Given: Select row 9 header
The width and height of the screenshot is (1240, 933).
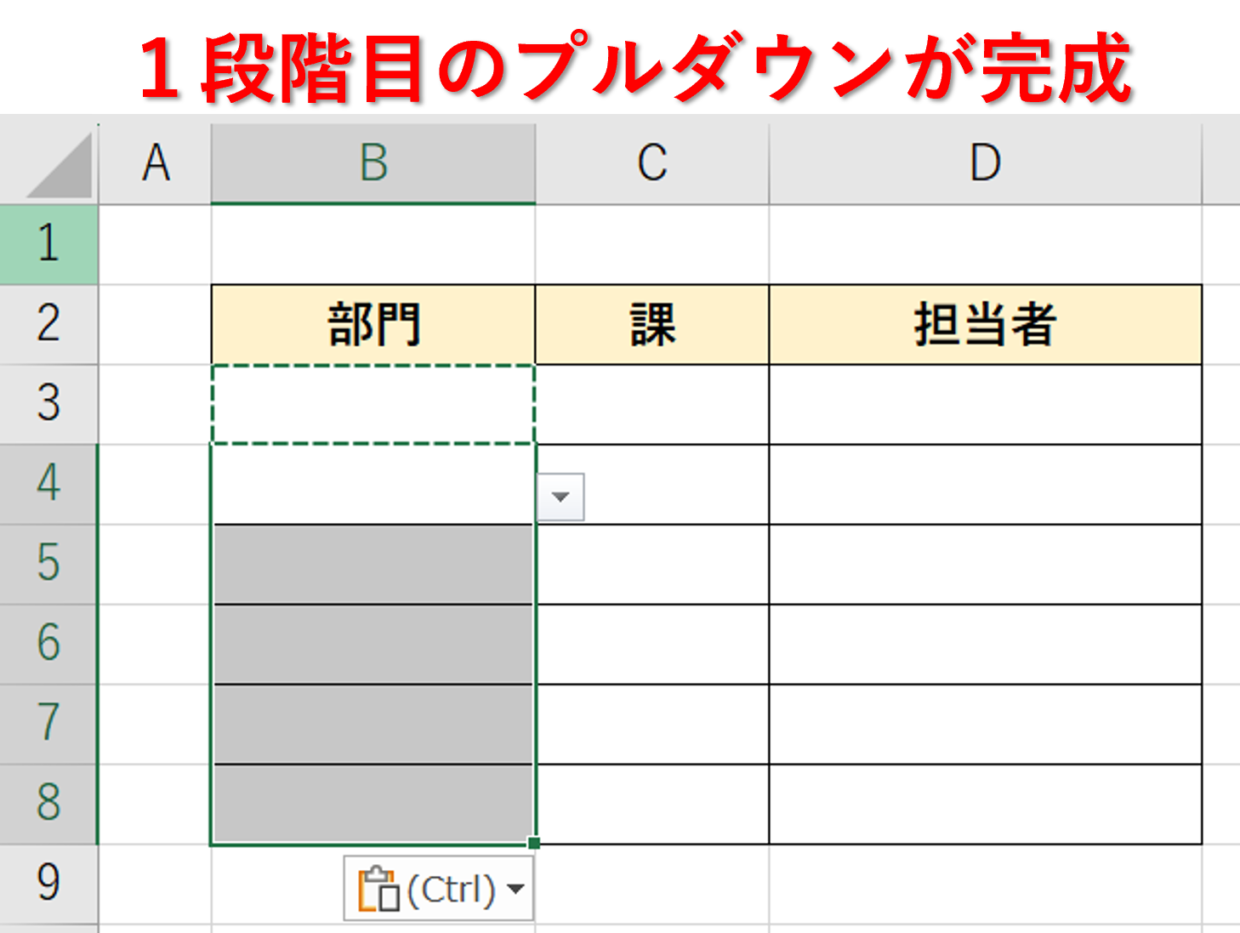Looking at the screenshot, I should click(49, 884).
